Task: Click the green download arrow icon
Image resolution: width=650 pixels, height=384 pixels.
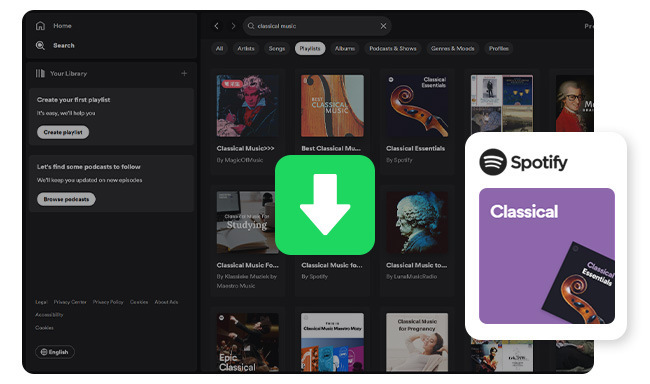Action: 325,205
